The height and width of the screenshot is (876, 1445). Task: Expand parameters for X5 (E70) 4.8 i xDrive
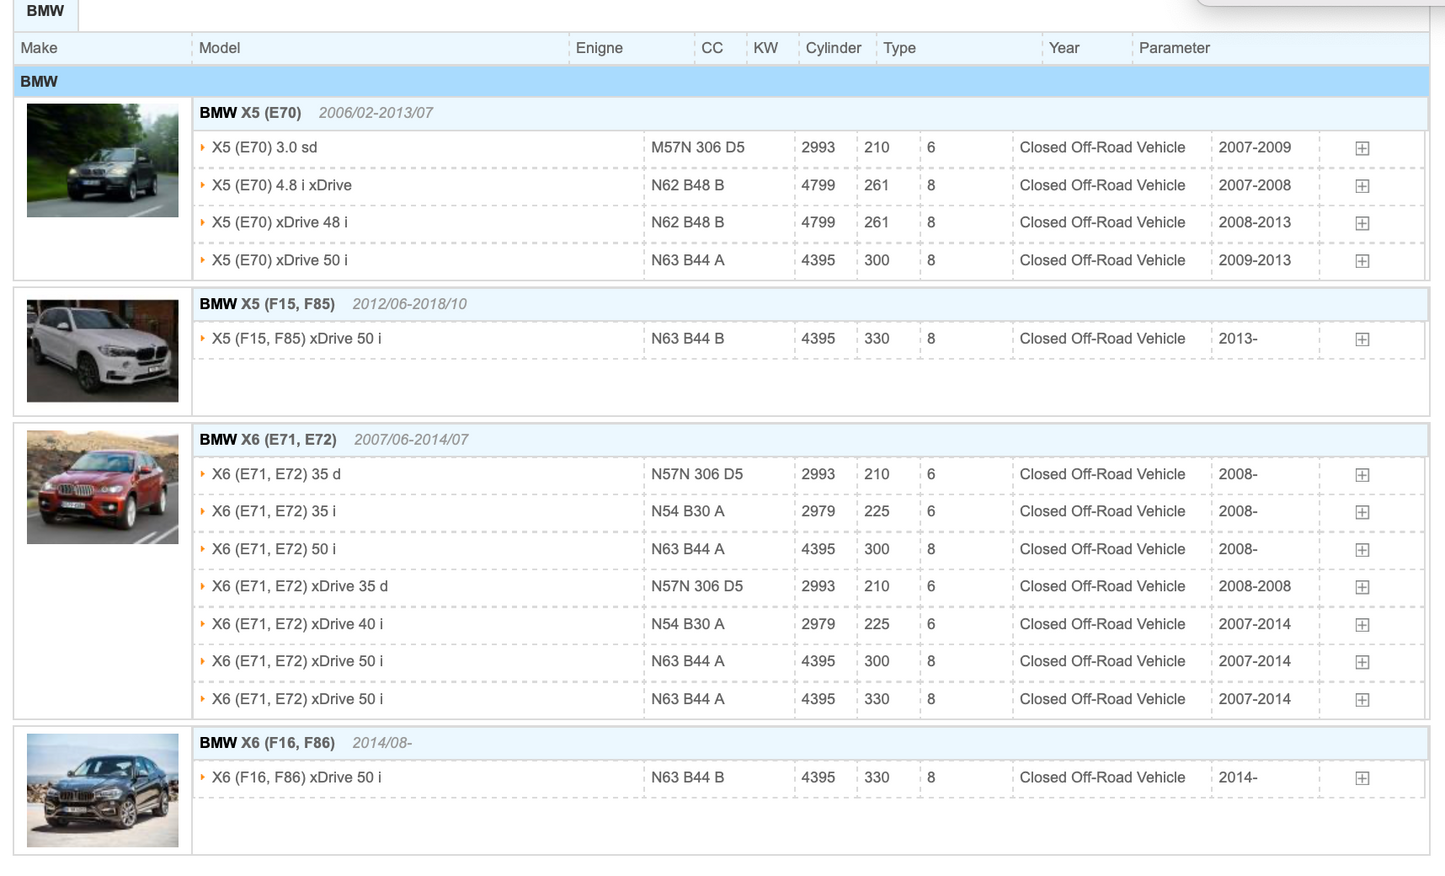tap(1362, 186)
